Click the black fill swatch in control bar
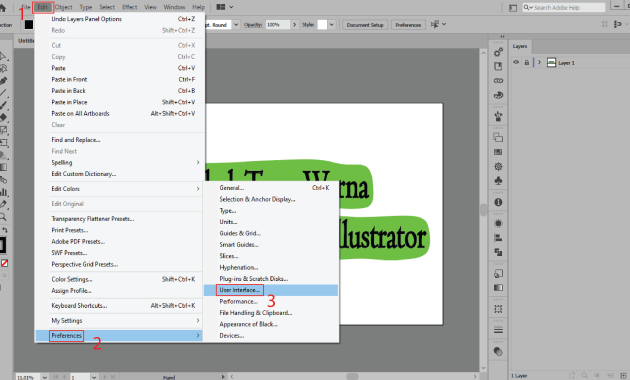The width and height of the screenshot is (630, 380). pos(29,25)
